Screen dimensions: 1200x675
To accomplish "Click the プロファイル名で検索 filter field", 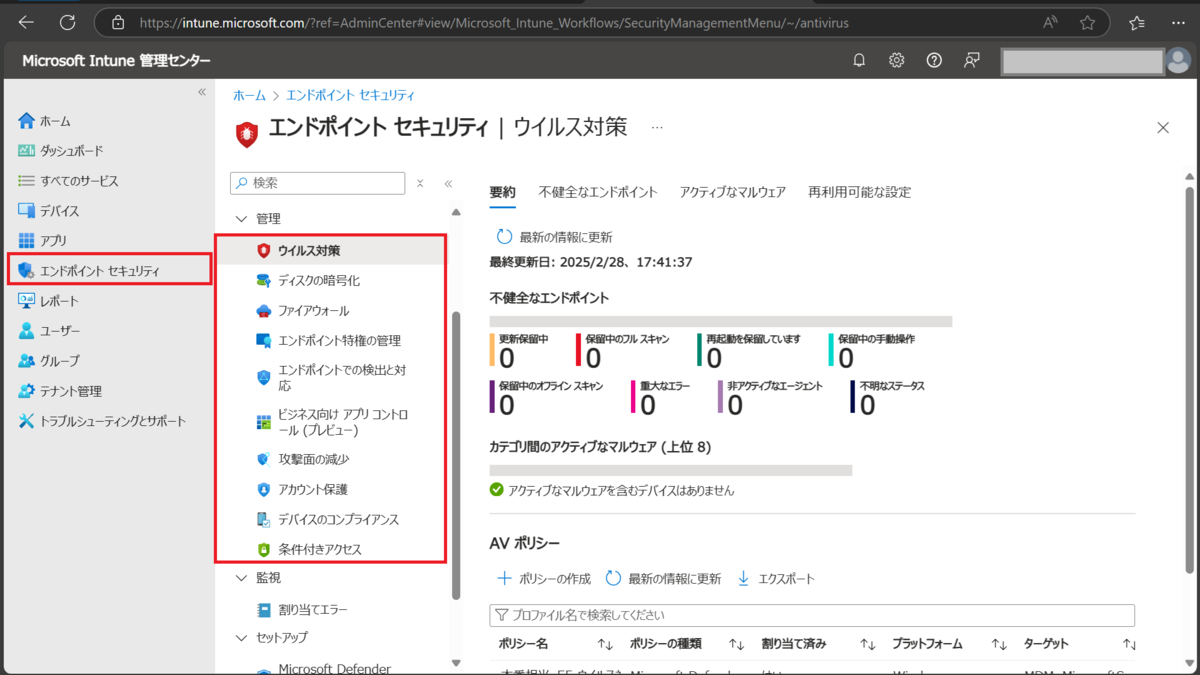I will (812, 615).
